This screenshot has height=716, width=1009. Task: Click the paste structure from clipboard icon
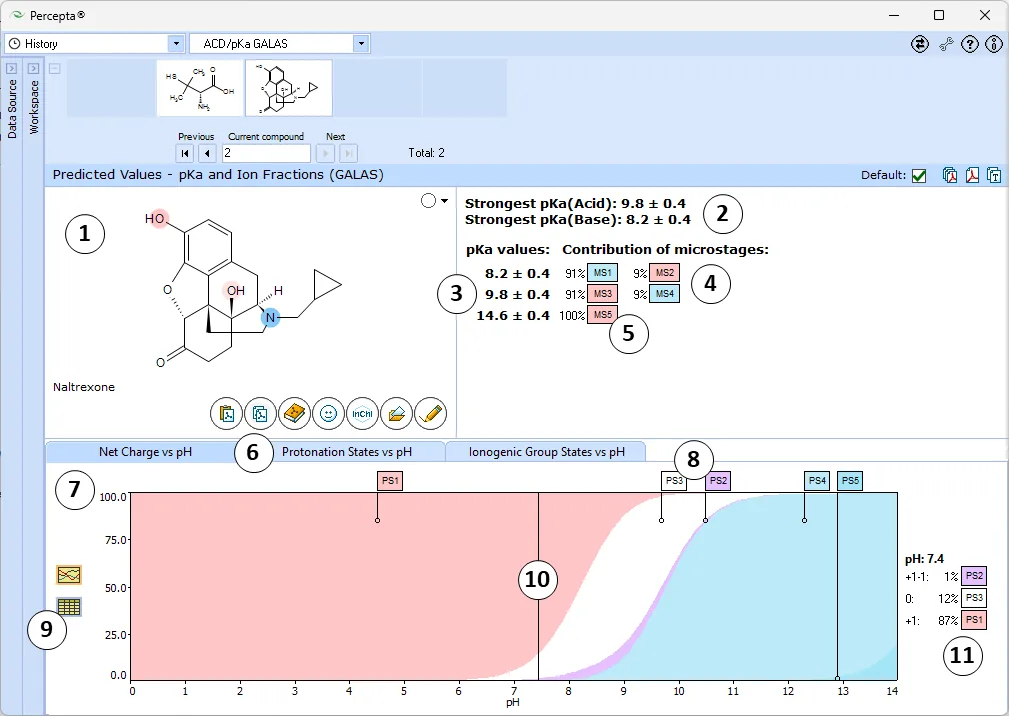click(227, 414)
